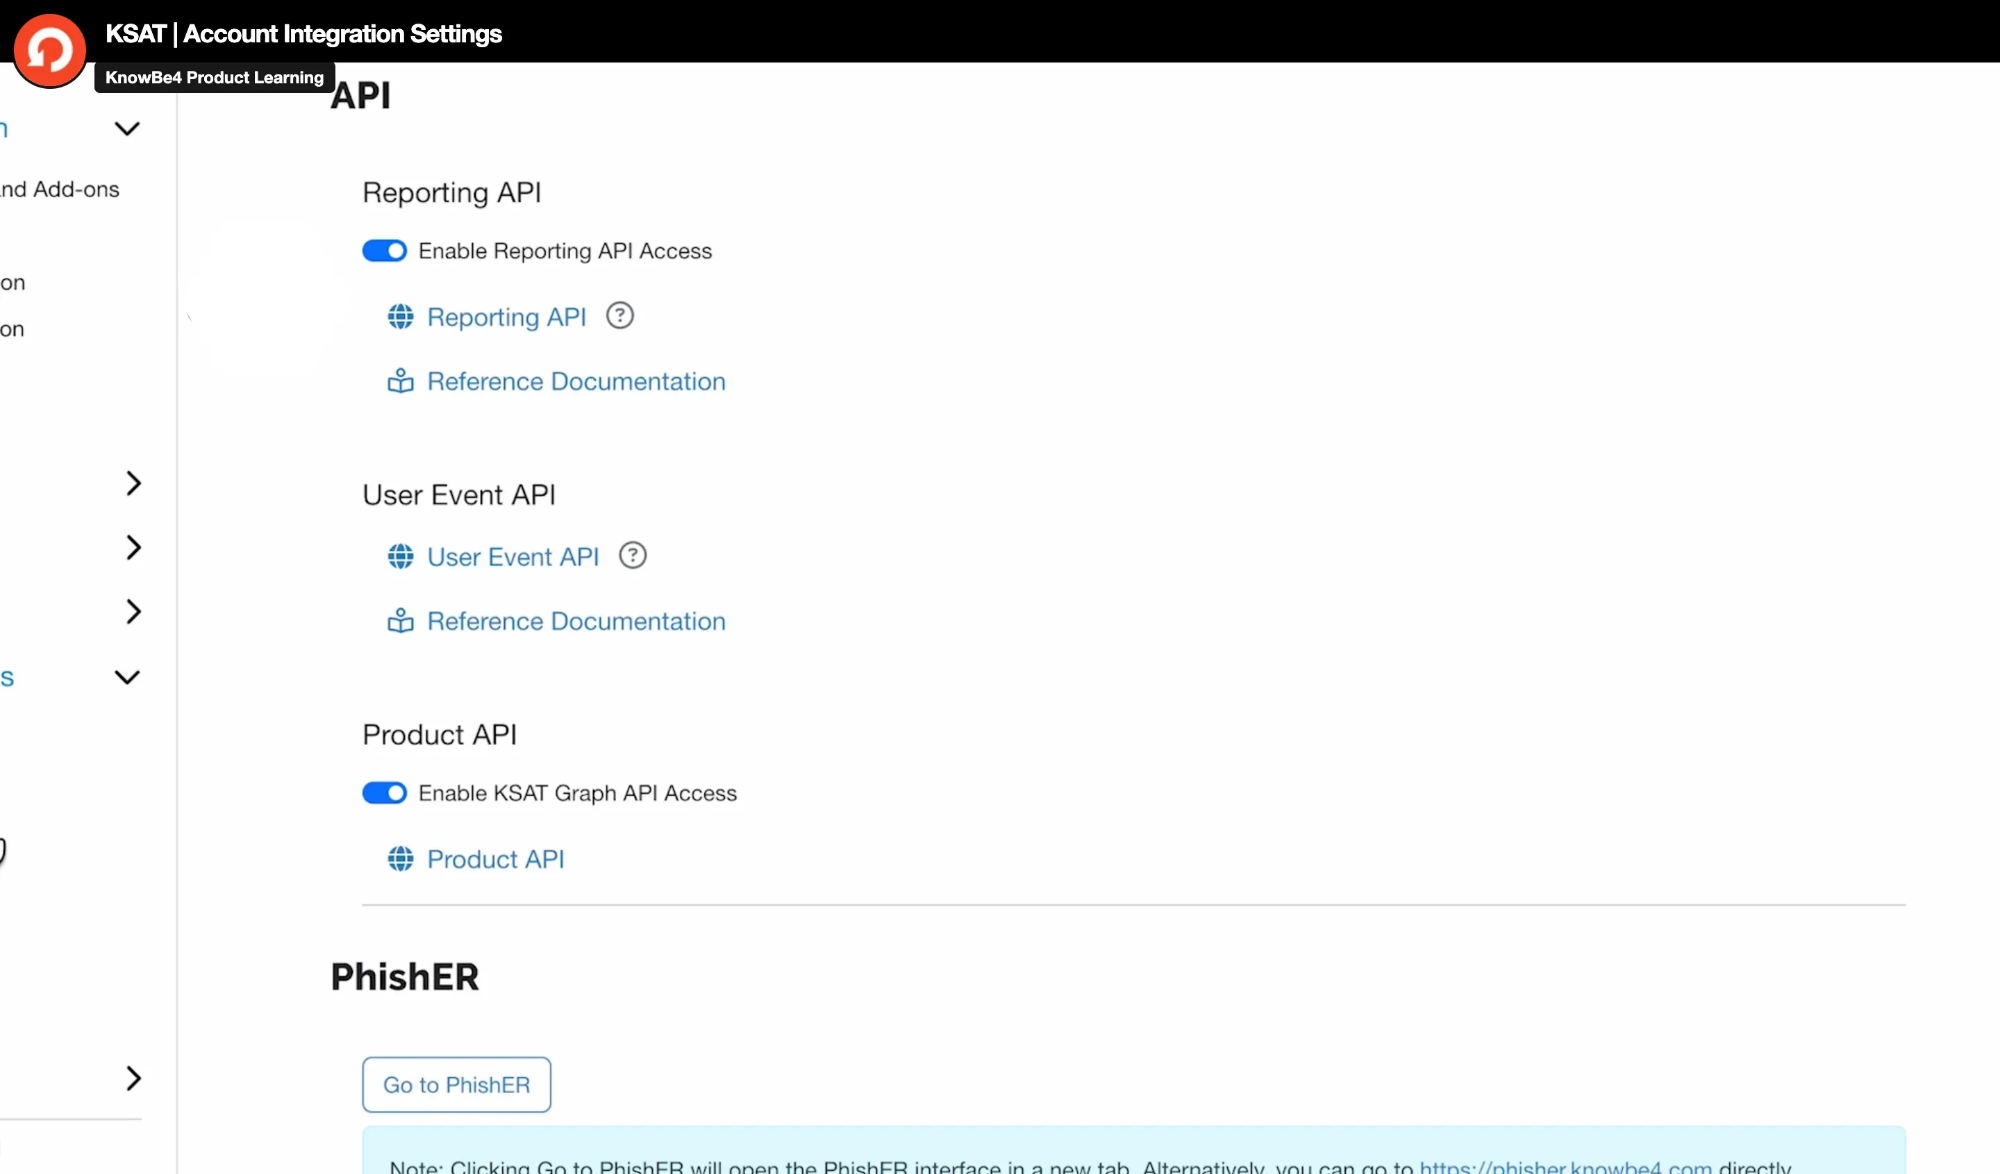This screenshot has width=2000, height=1174.
Task: Select the Add-ons entry in the sidebar
Action: [60, 189]
